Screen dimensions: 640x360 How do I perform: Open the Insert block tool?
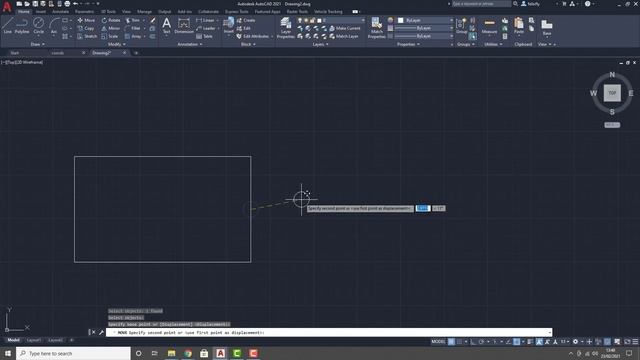pos(229,26)
